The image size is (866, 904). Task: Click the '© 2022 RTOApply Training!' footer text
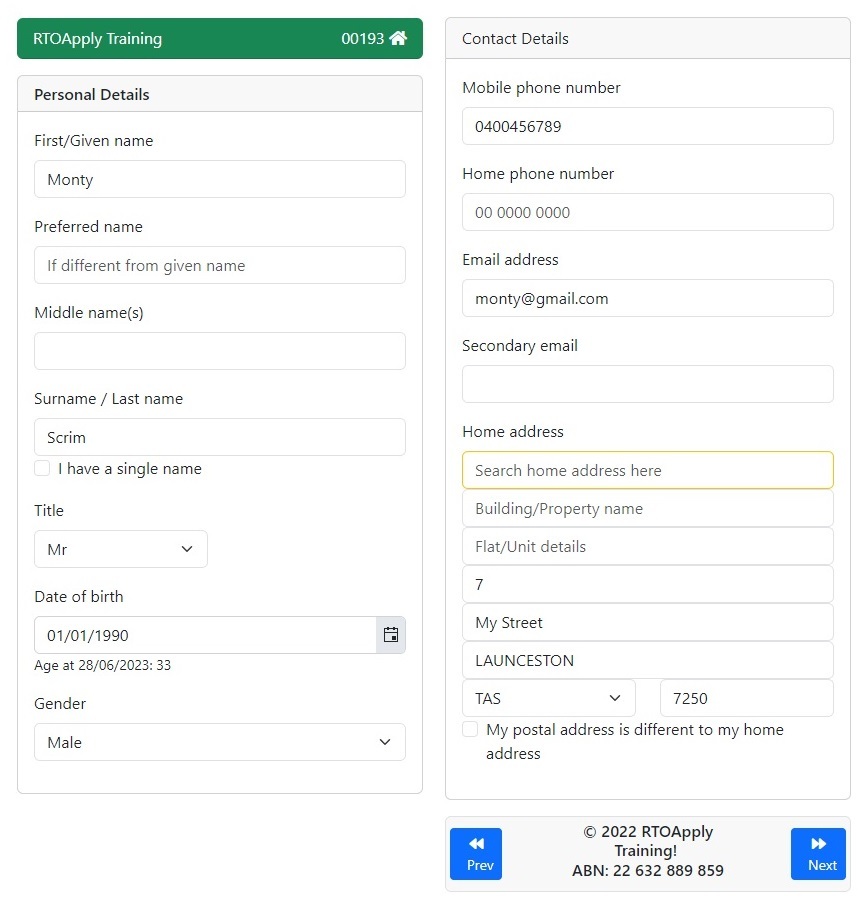point(647,841)
